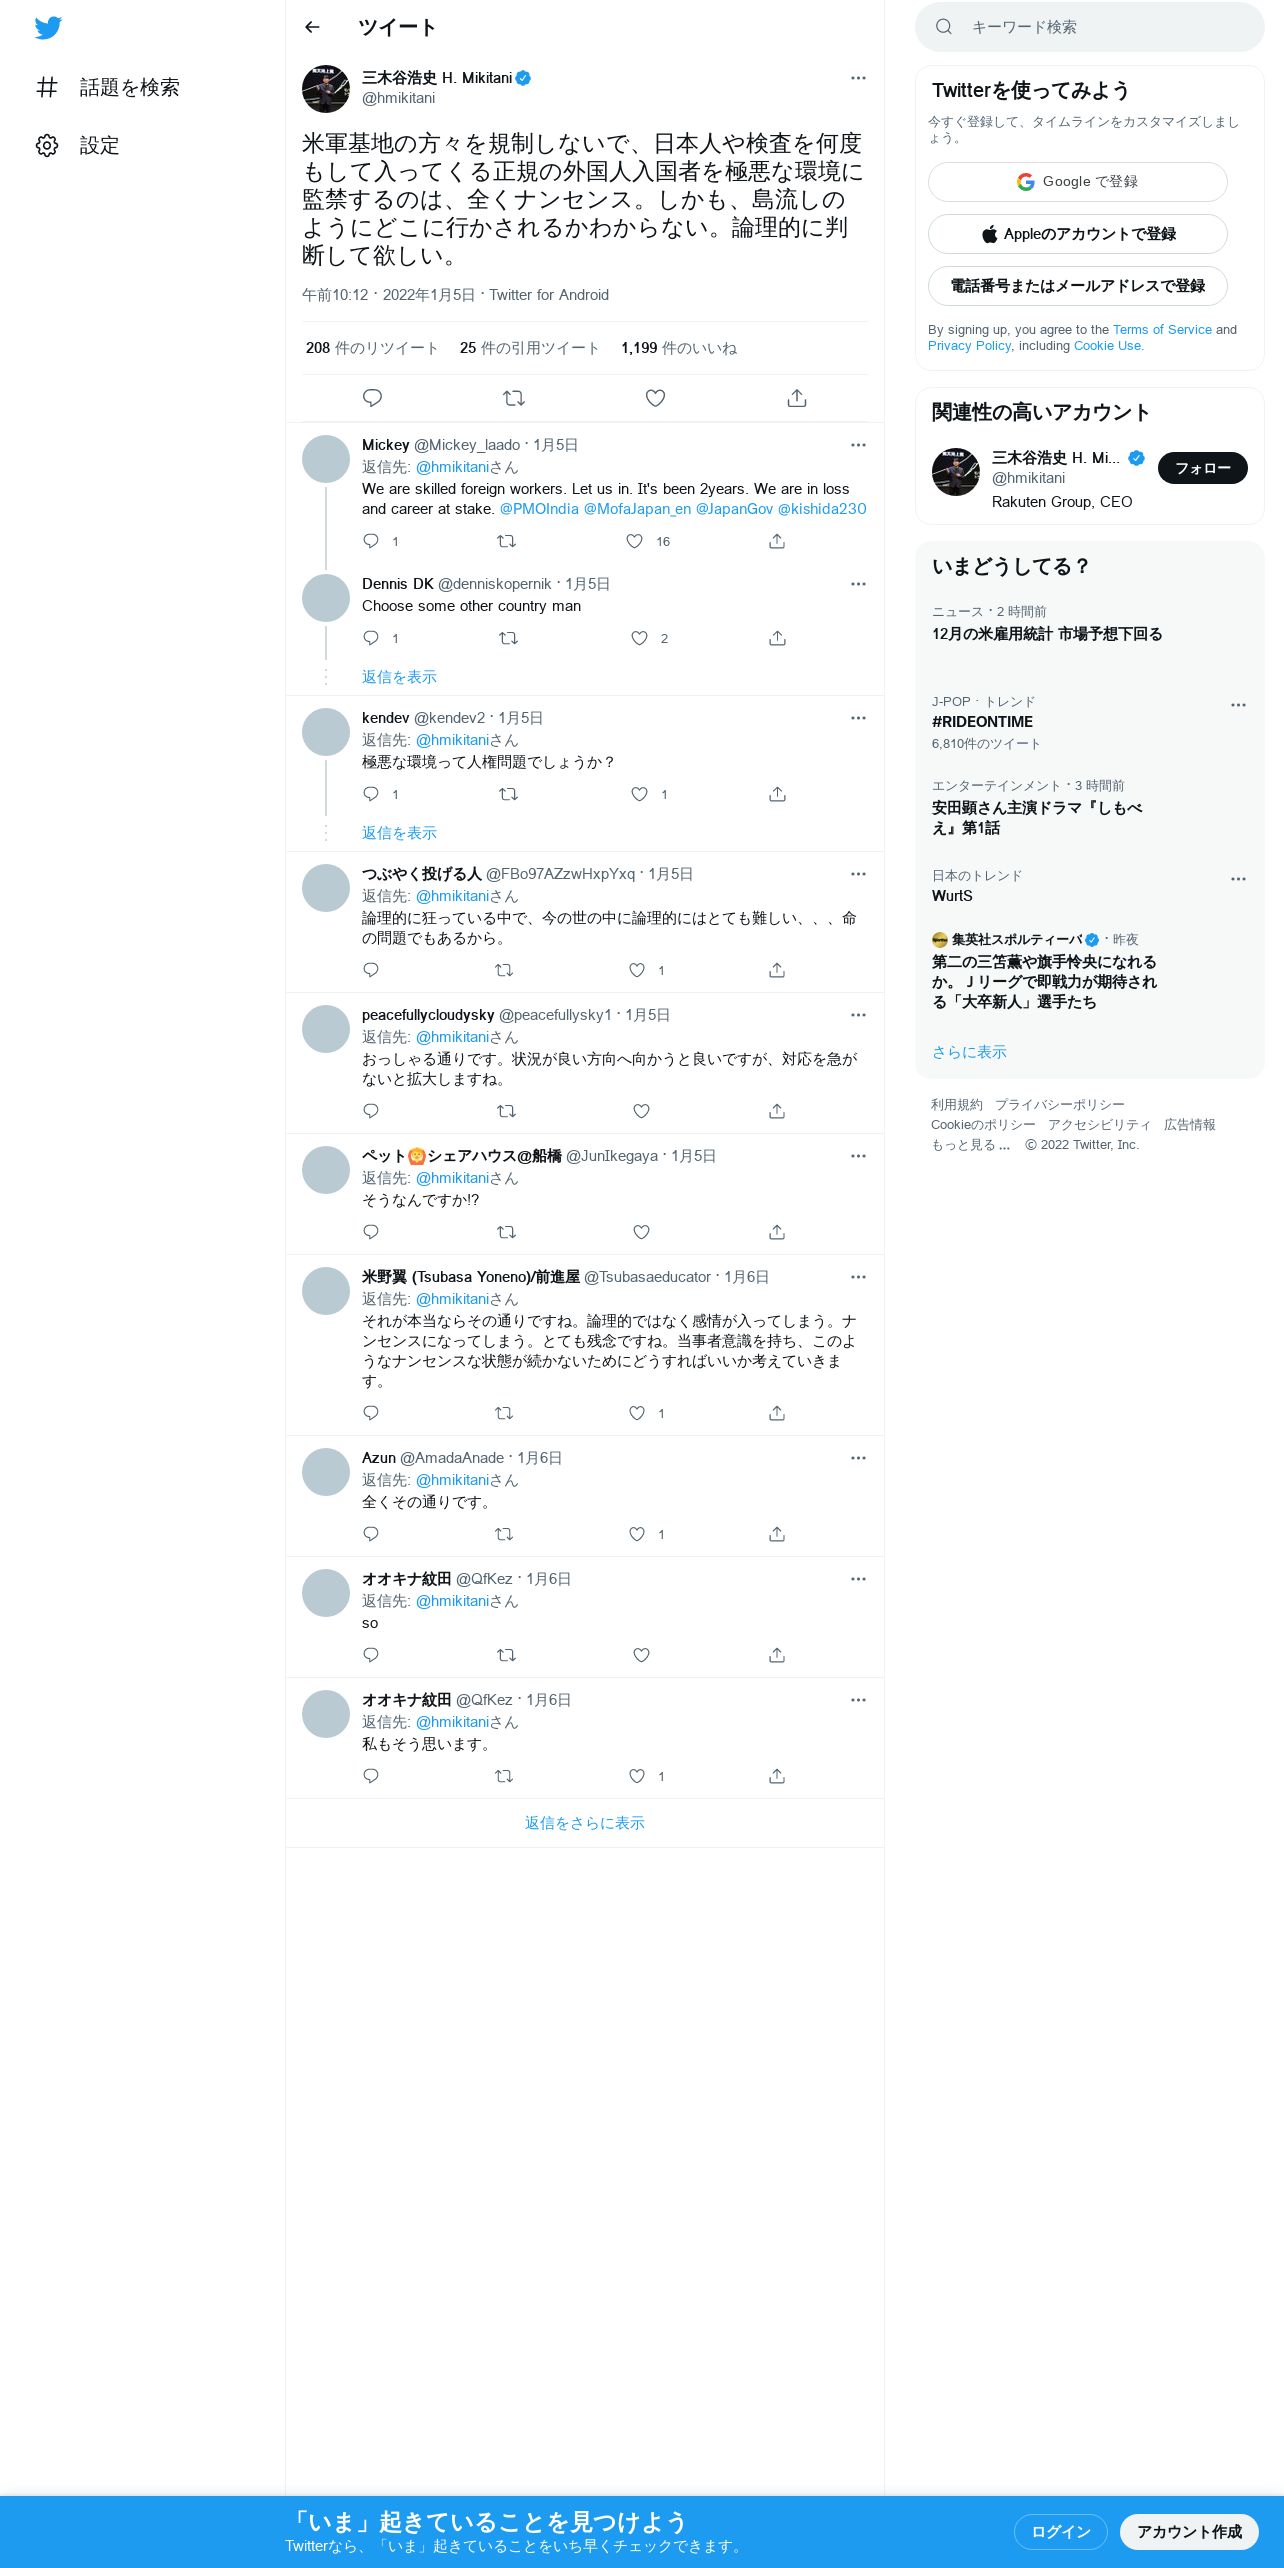Open the options menu for the #RIDEONTIME trend
This screenshot has width=1284, height=2568.
pyautogui.click(x=1238, y=705)
